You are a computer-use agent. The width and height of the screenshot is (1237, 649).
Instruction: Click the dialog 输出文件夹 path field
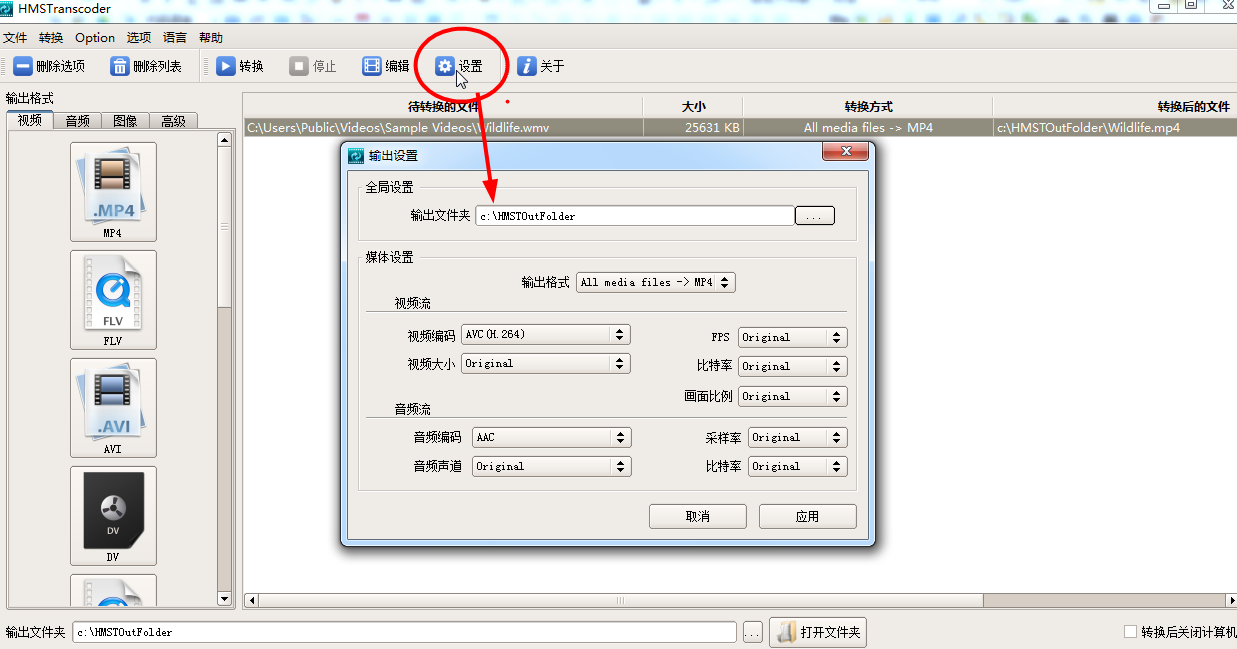634,216
